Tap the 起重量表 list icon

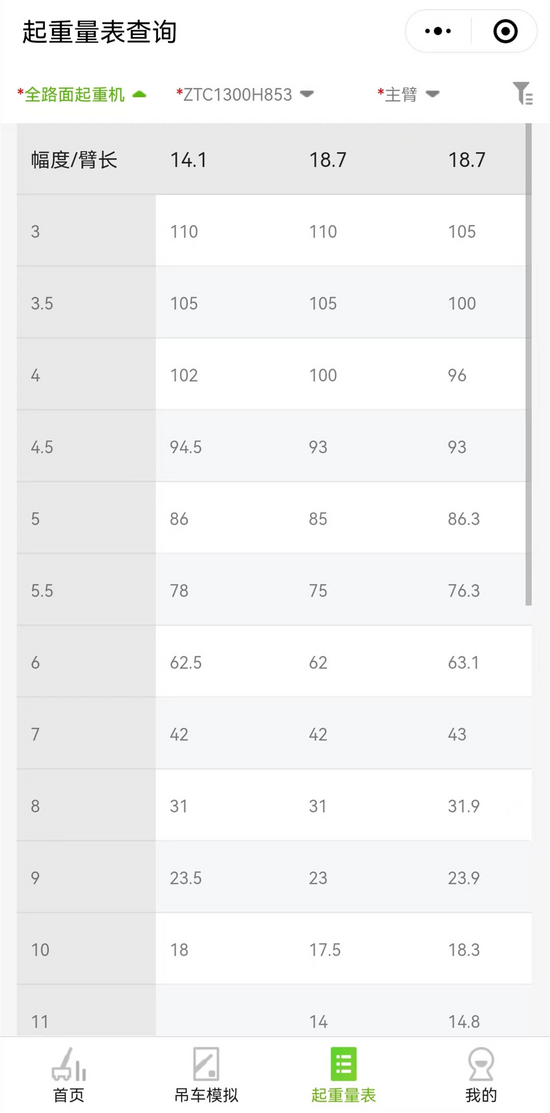(343, 1065)
